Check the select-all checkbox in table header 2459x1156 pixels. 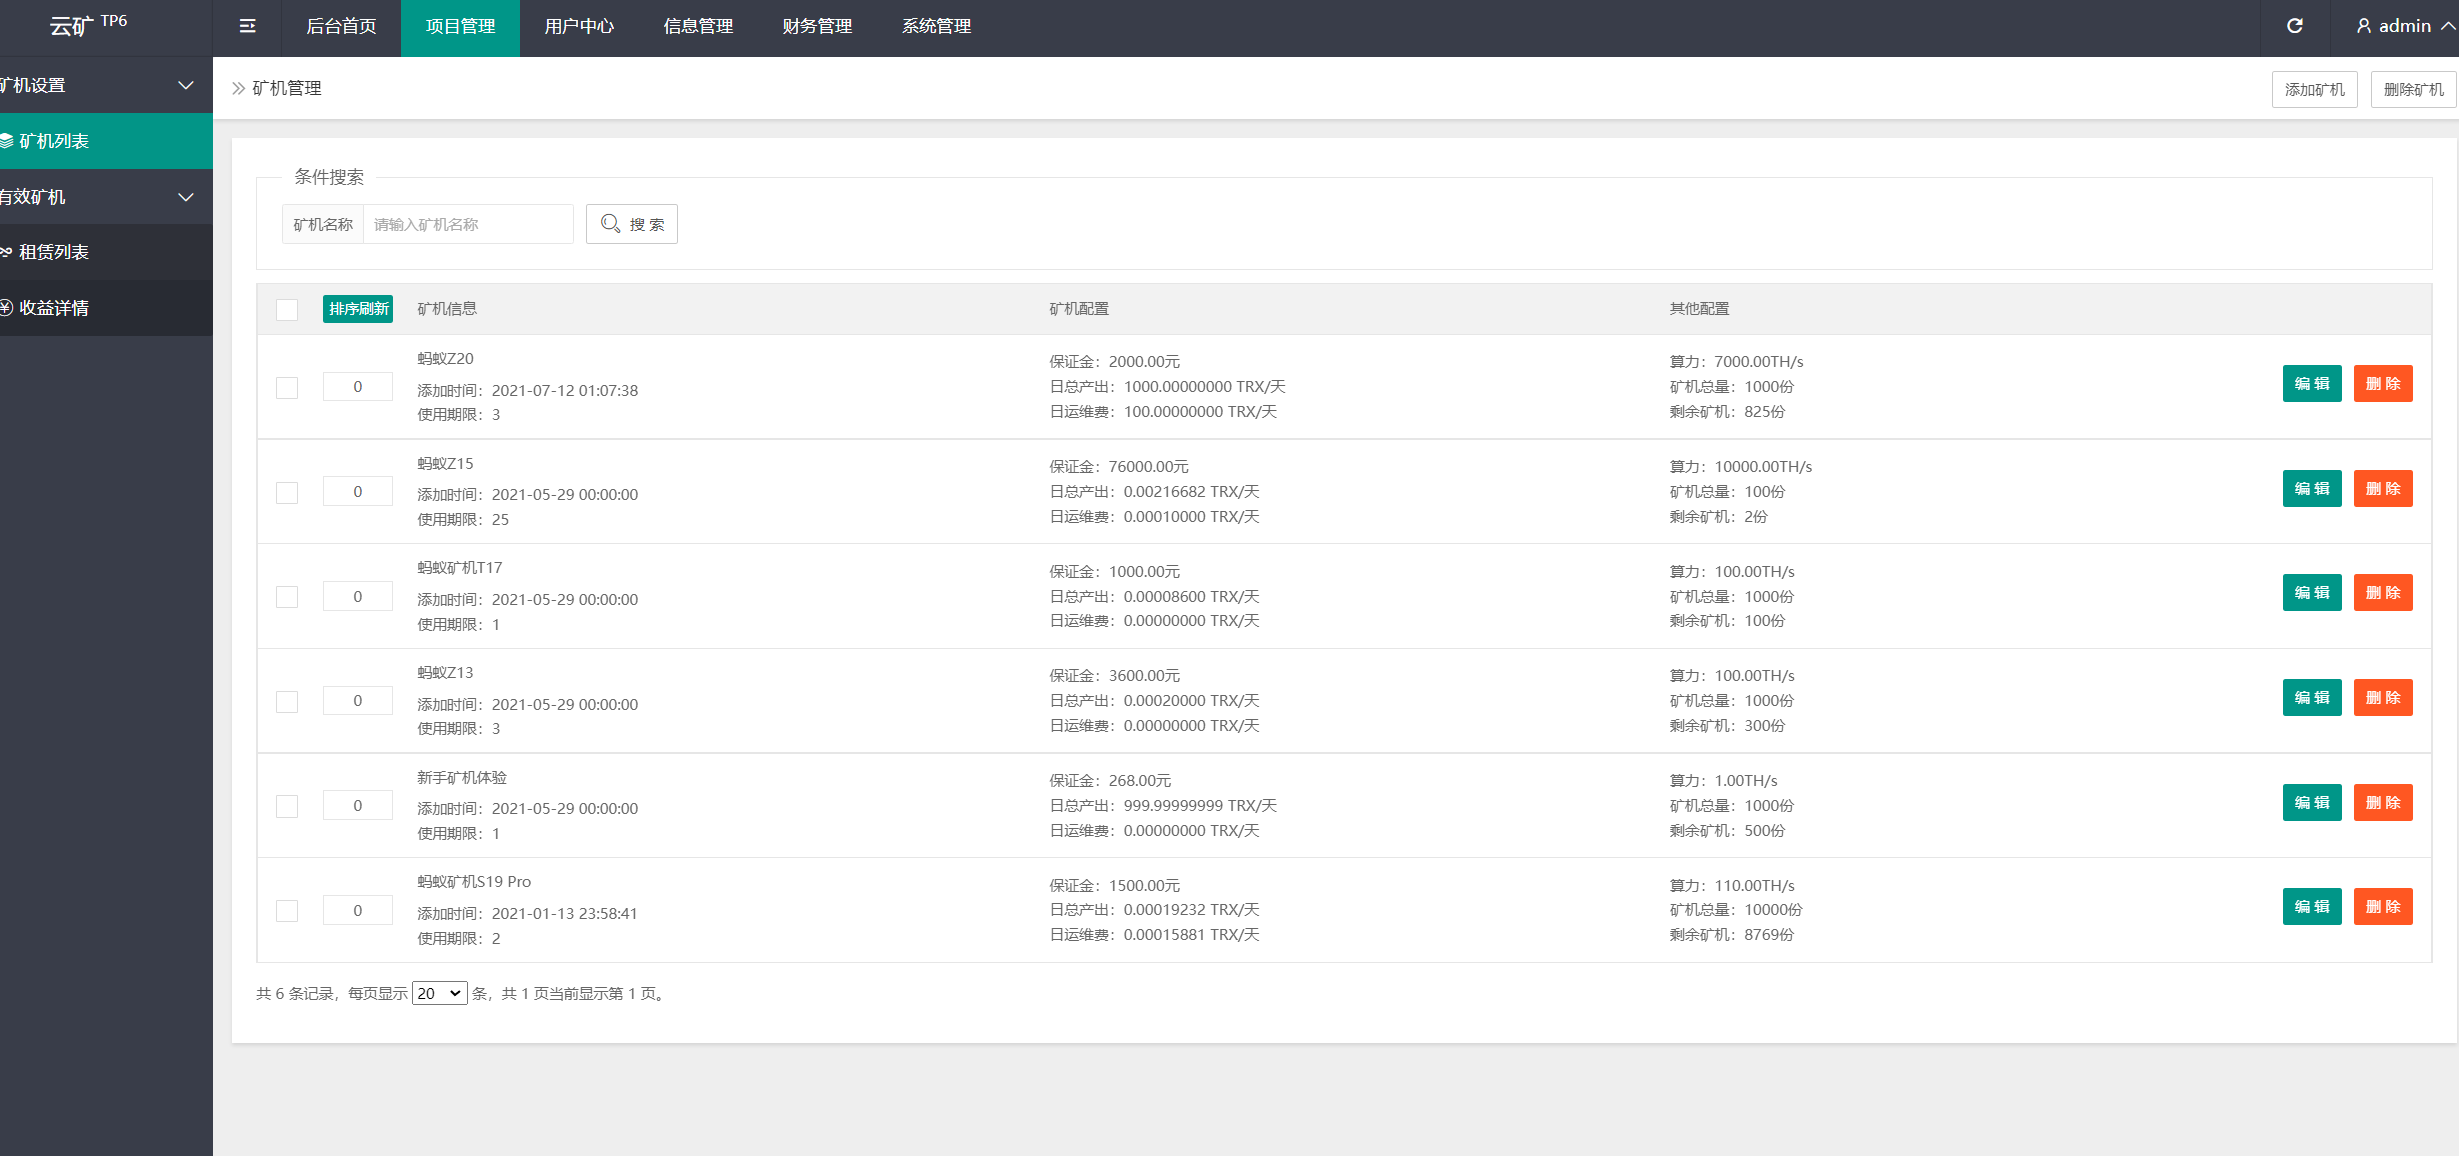coord(287,310)
